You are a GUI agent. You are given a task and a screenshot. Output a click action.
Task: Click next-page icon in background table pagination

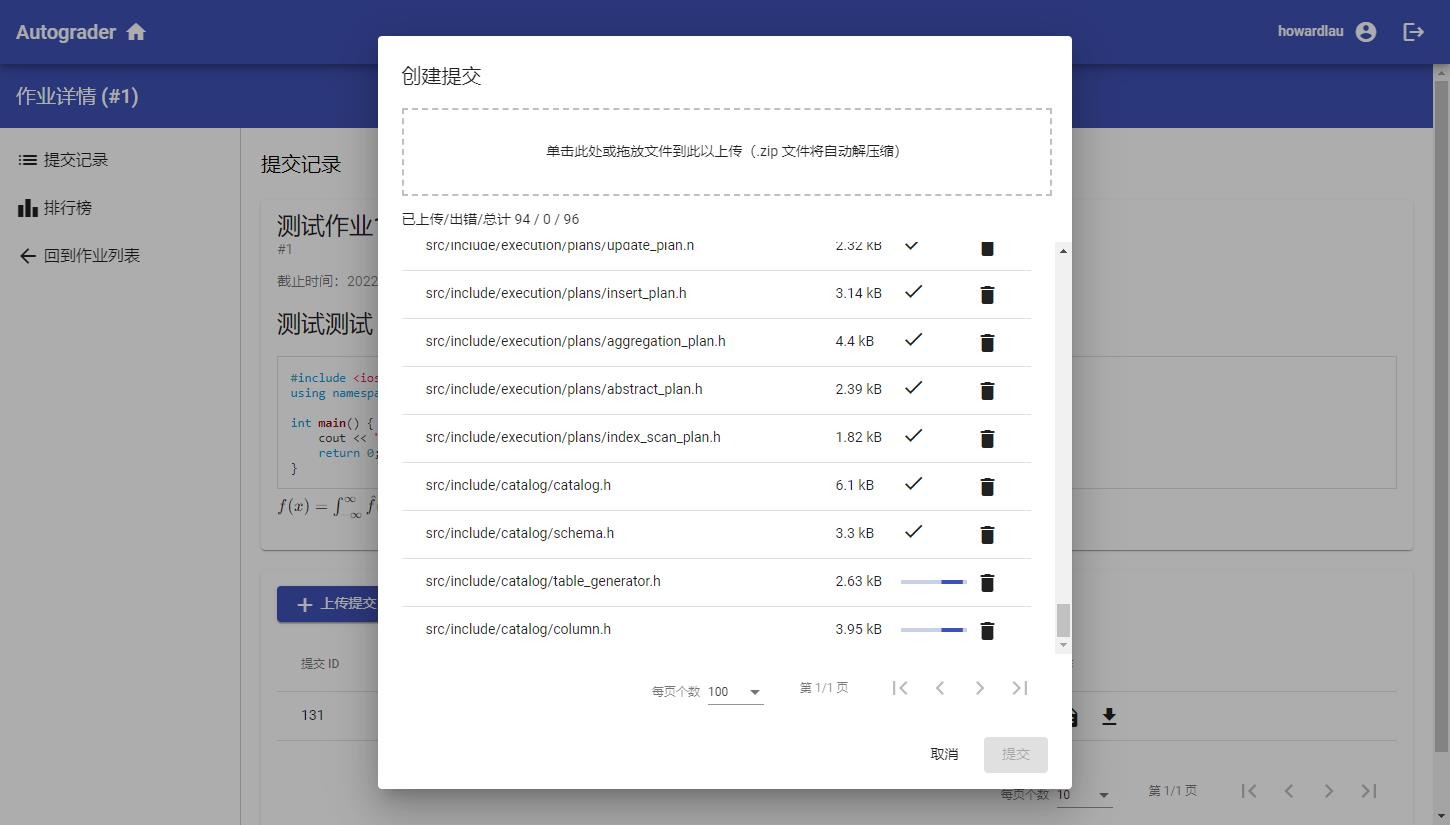click(x=1329, y=791)
